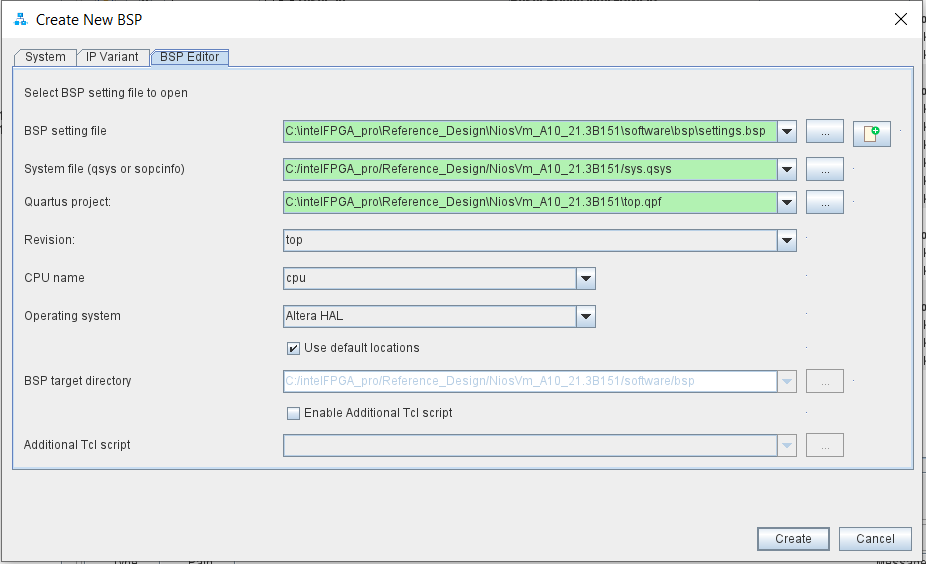Viewport: 926px width, 564px height.
Task: Switch to the IP Variant tab
Action: coord(112,57)
